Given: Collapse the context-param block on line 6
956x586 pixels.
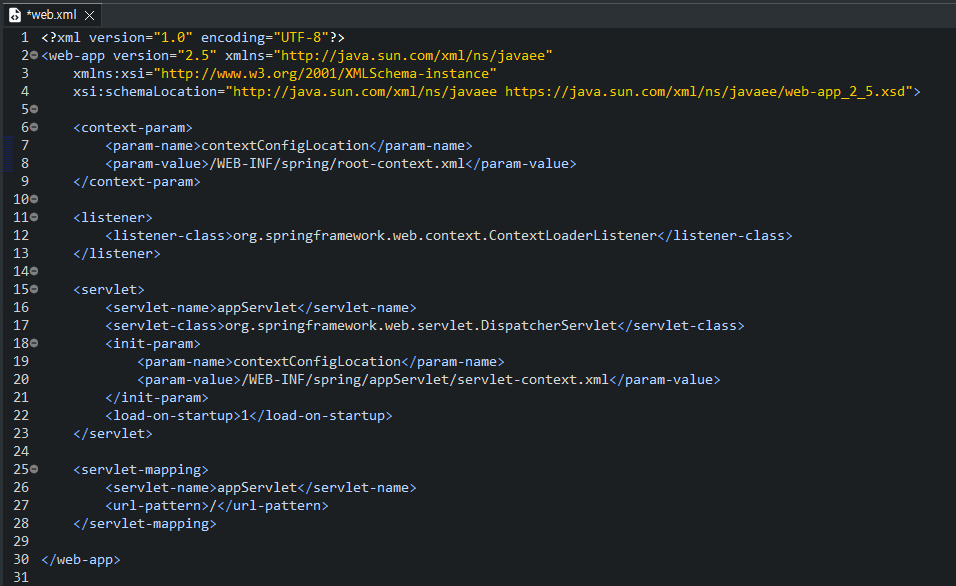Looking at the screenshot, I should click(34, 127).
